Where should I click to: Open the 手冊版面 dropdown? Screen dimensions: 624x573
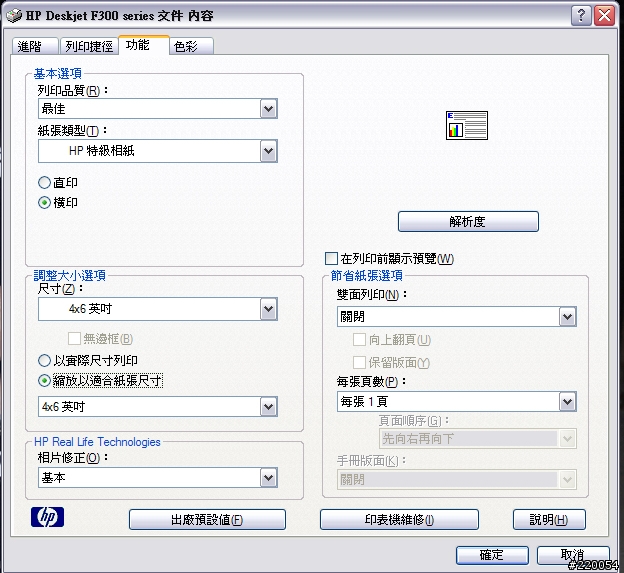point(456,479)
